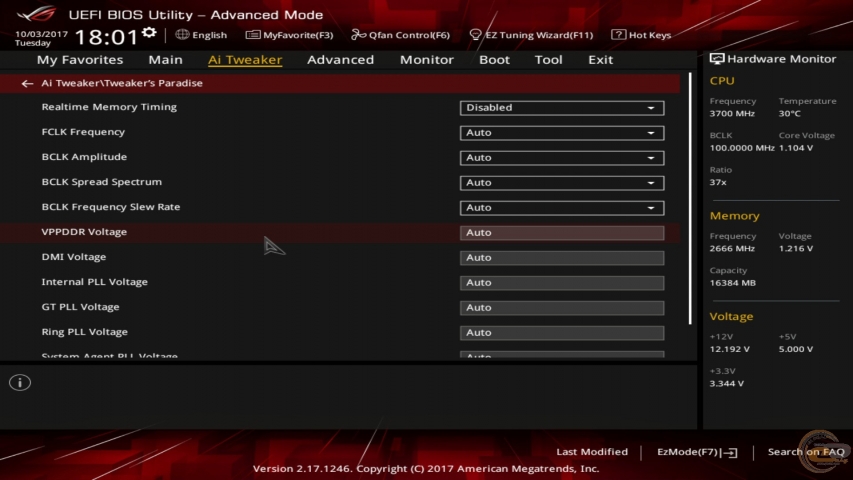Click VPPDDR Voltage input field
The width and height of the screenshot is (853, 480).
(561, 233)
